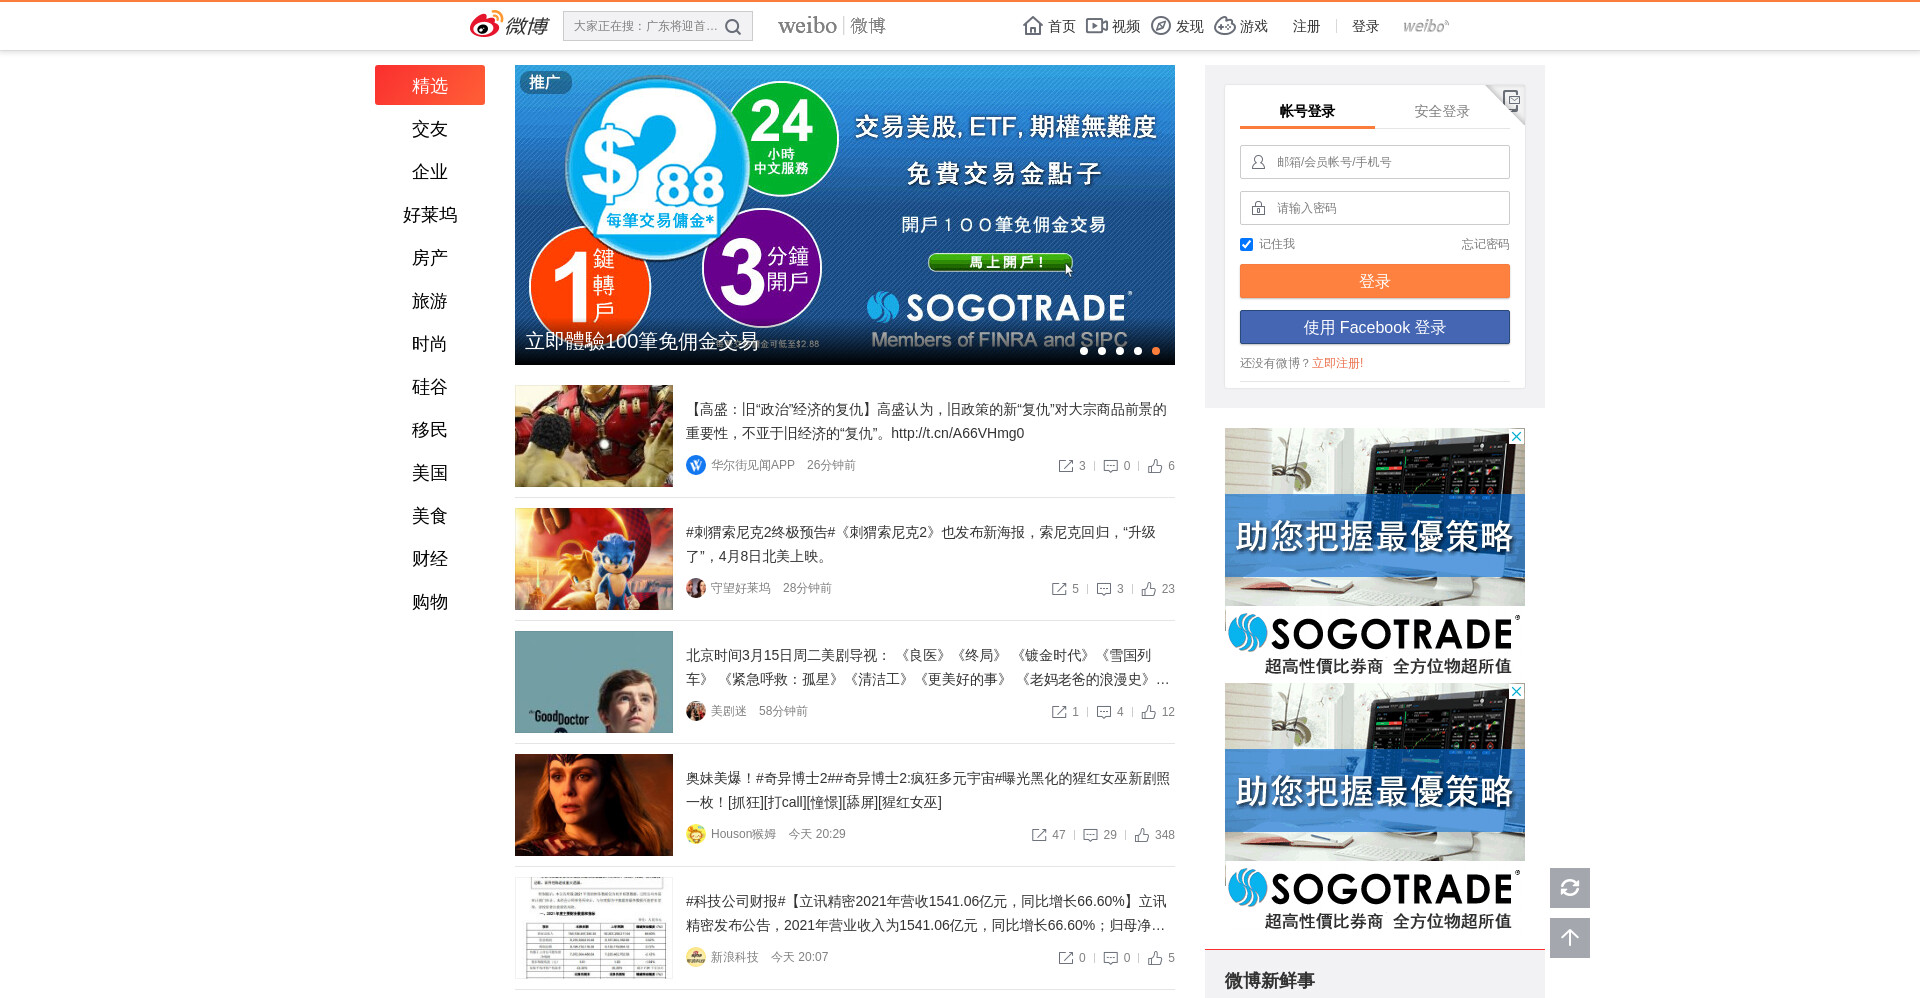The height and width of the screenshot is (998, 1920).
Task: Select the 安全登录 tab
Action: [x=1442, y=111]
